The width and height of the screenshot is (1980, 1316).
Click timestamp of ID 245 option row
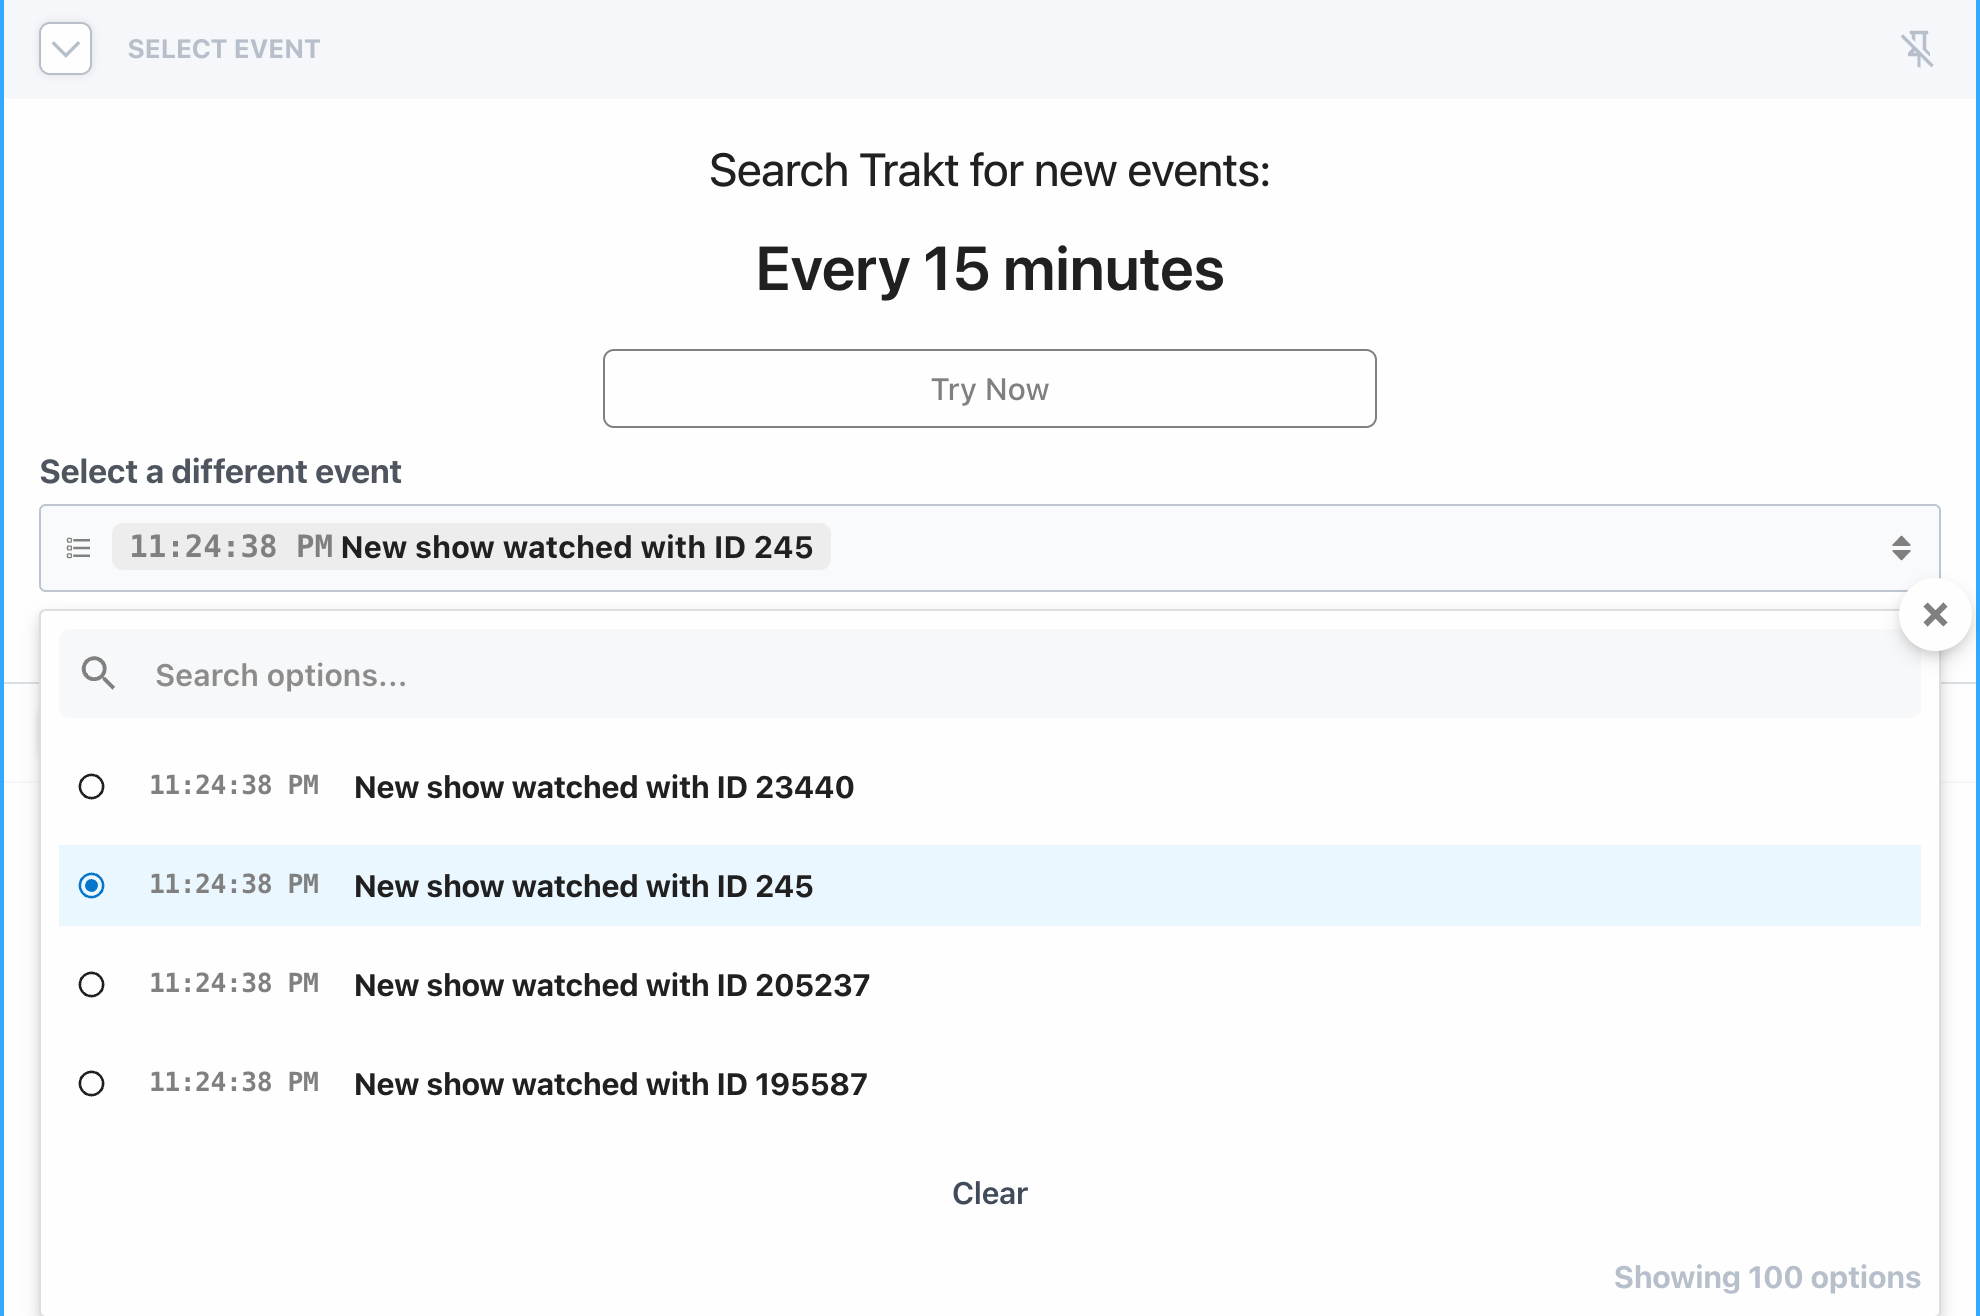pos(234,885)
